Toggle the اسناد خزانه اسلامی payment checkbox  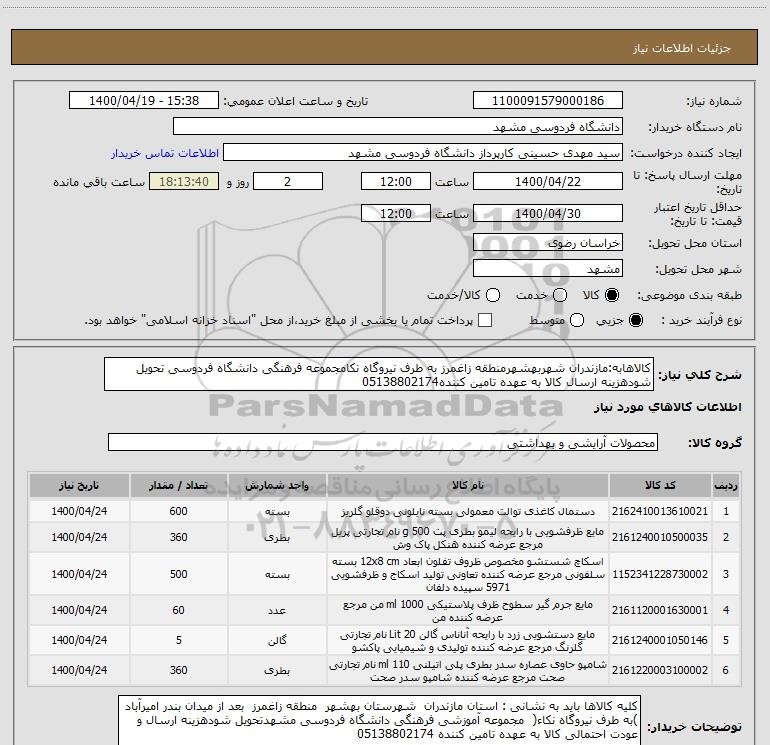485,320
